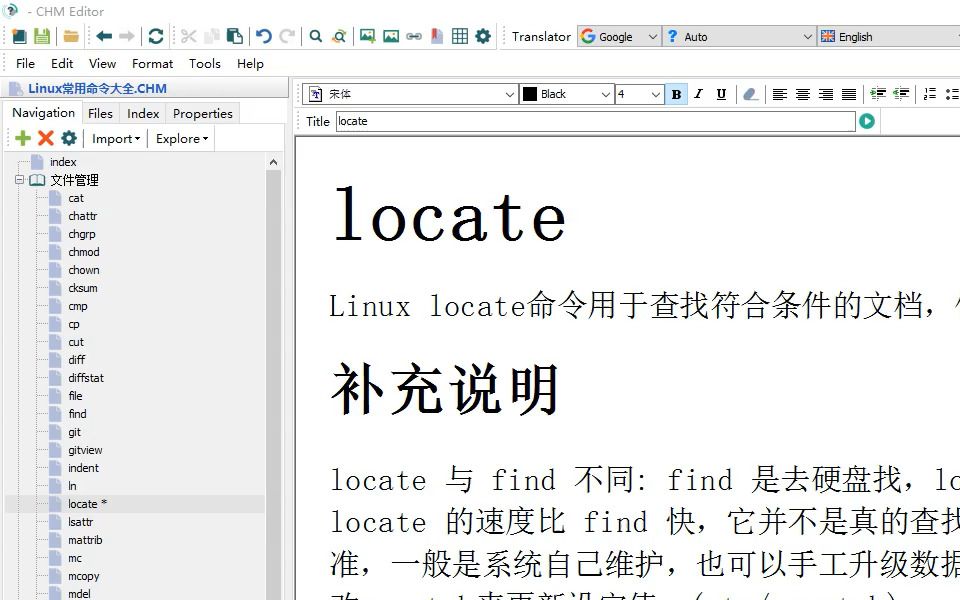Switch to the Properties tab
Image resolution: width=960 pixels, height=600 pixels.
203,113
